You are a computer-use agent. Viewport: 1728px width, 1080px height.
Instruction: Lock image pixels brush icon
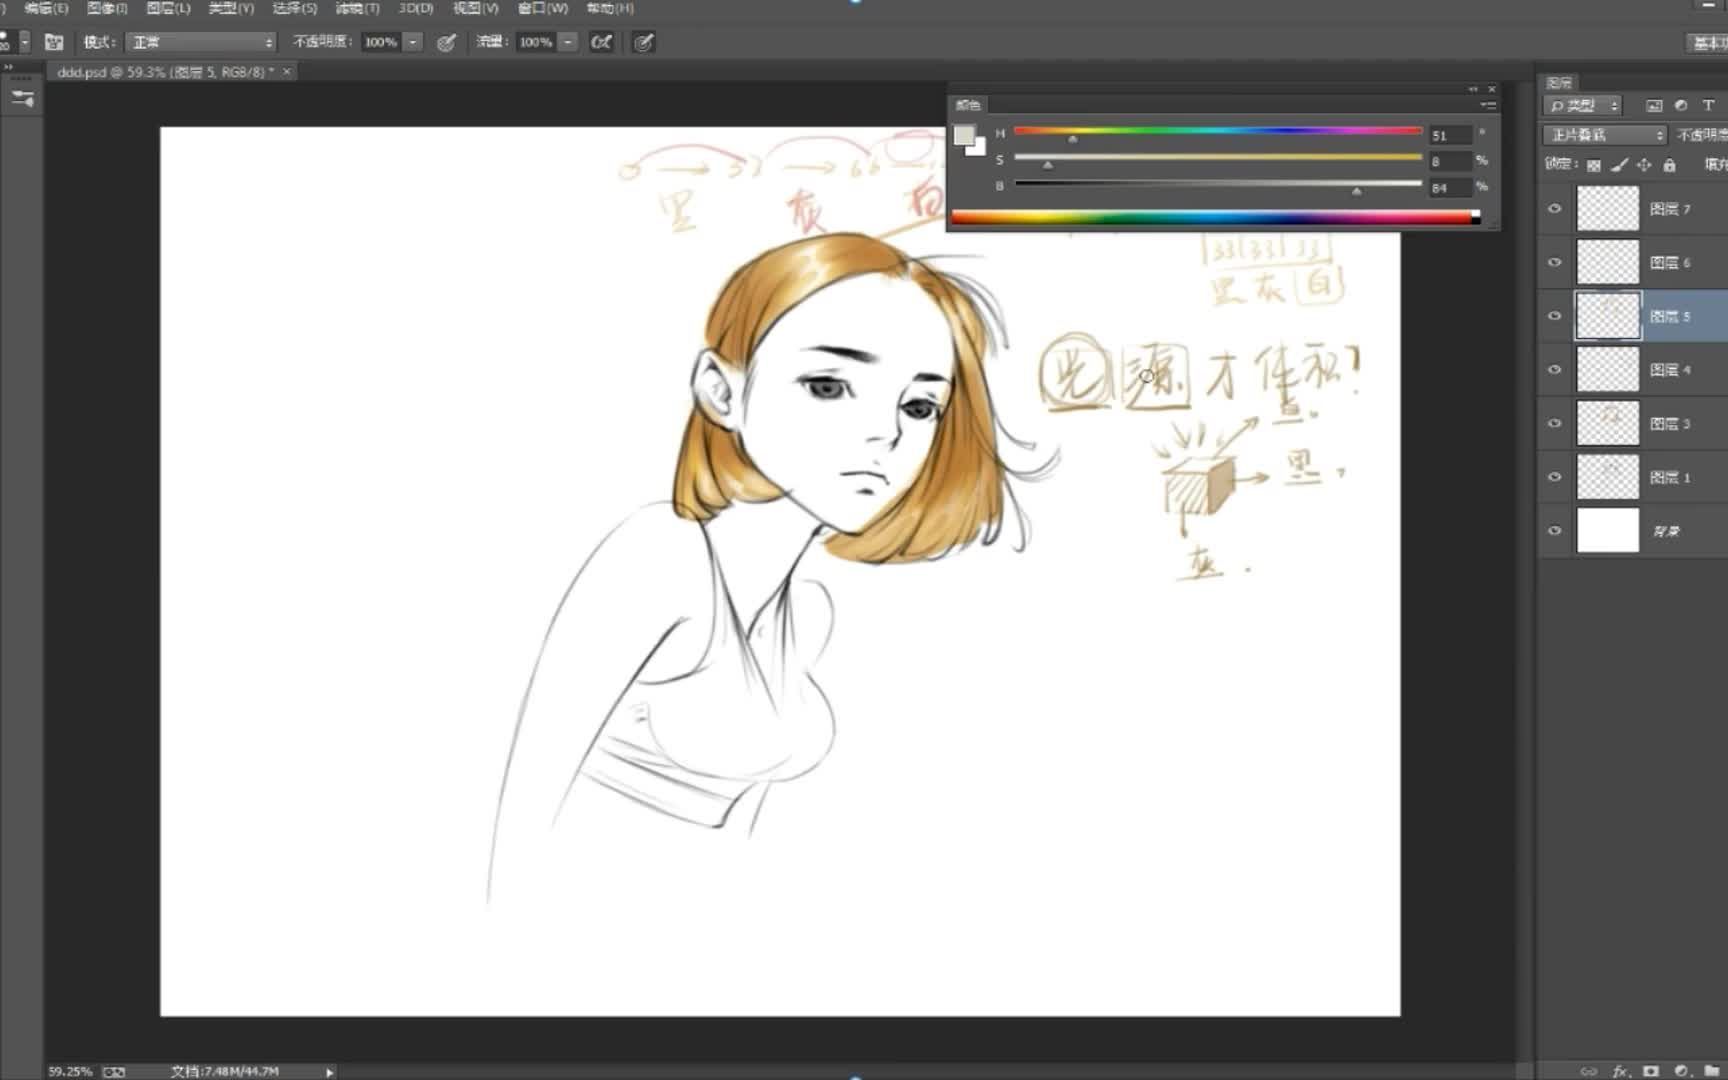tap(1619, 165)
